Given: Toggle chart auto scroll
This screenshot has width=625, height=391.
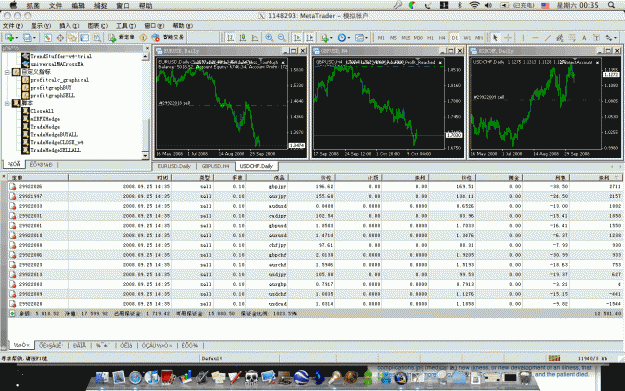Looking at the screenshot, I should pyautogui.click(x=297, y=37).
